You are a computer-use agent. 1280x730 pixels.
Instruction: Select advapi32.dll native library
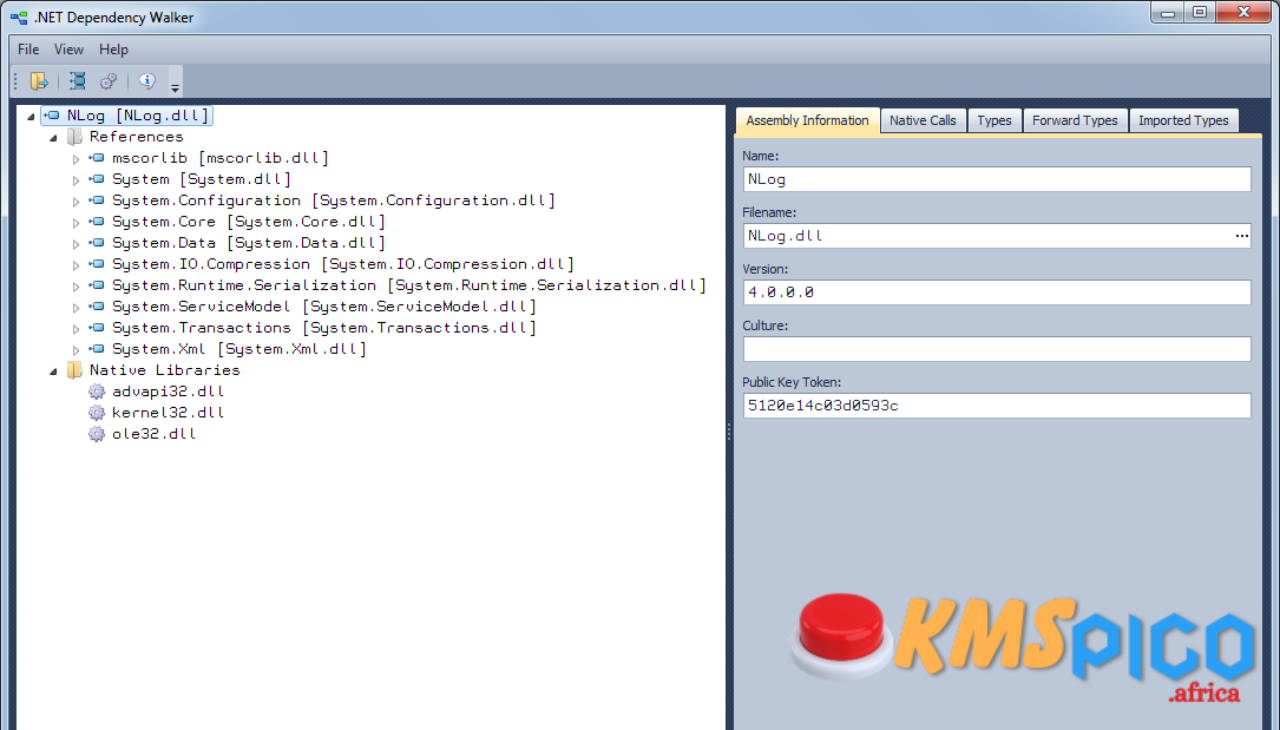[168, 391]
